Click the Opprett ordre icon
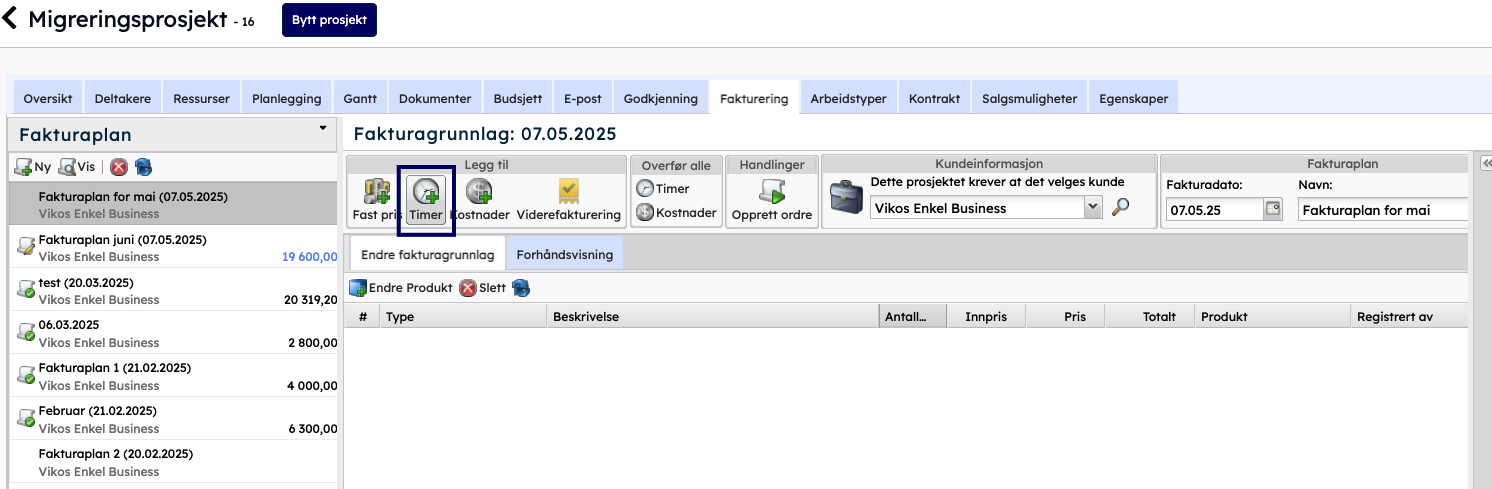Viewport: 1492px width, 489px height. [771, 191]
